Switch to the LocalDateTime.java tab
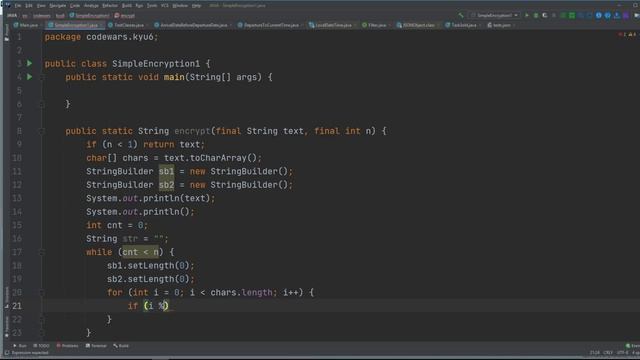 coord(331,25)
